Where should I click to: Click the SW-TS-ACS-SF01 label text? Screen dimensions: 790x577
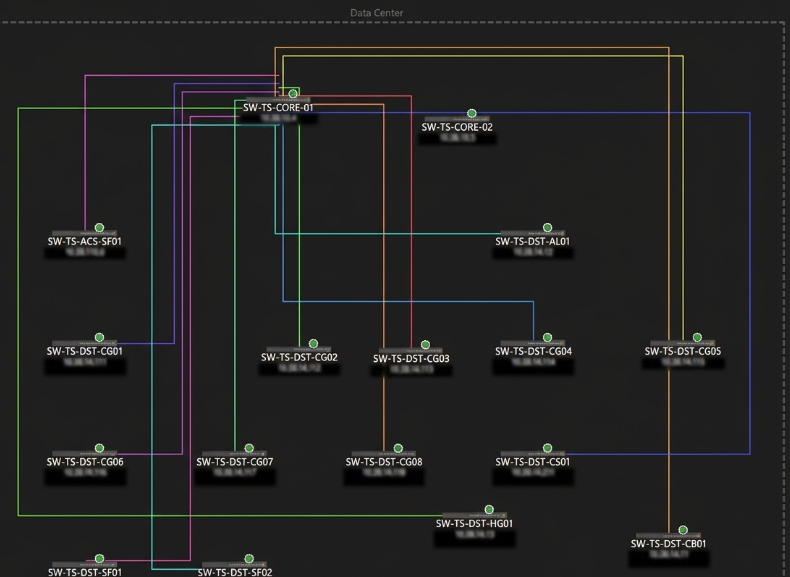[x=85, y=241]
